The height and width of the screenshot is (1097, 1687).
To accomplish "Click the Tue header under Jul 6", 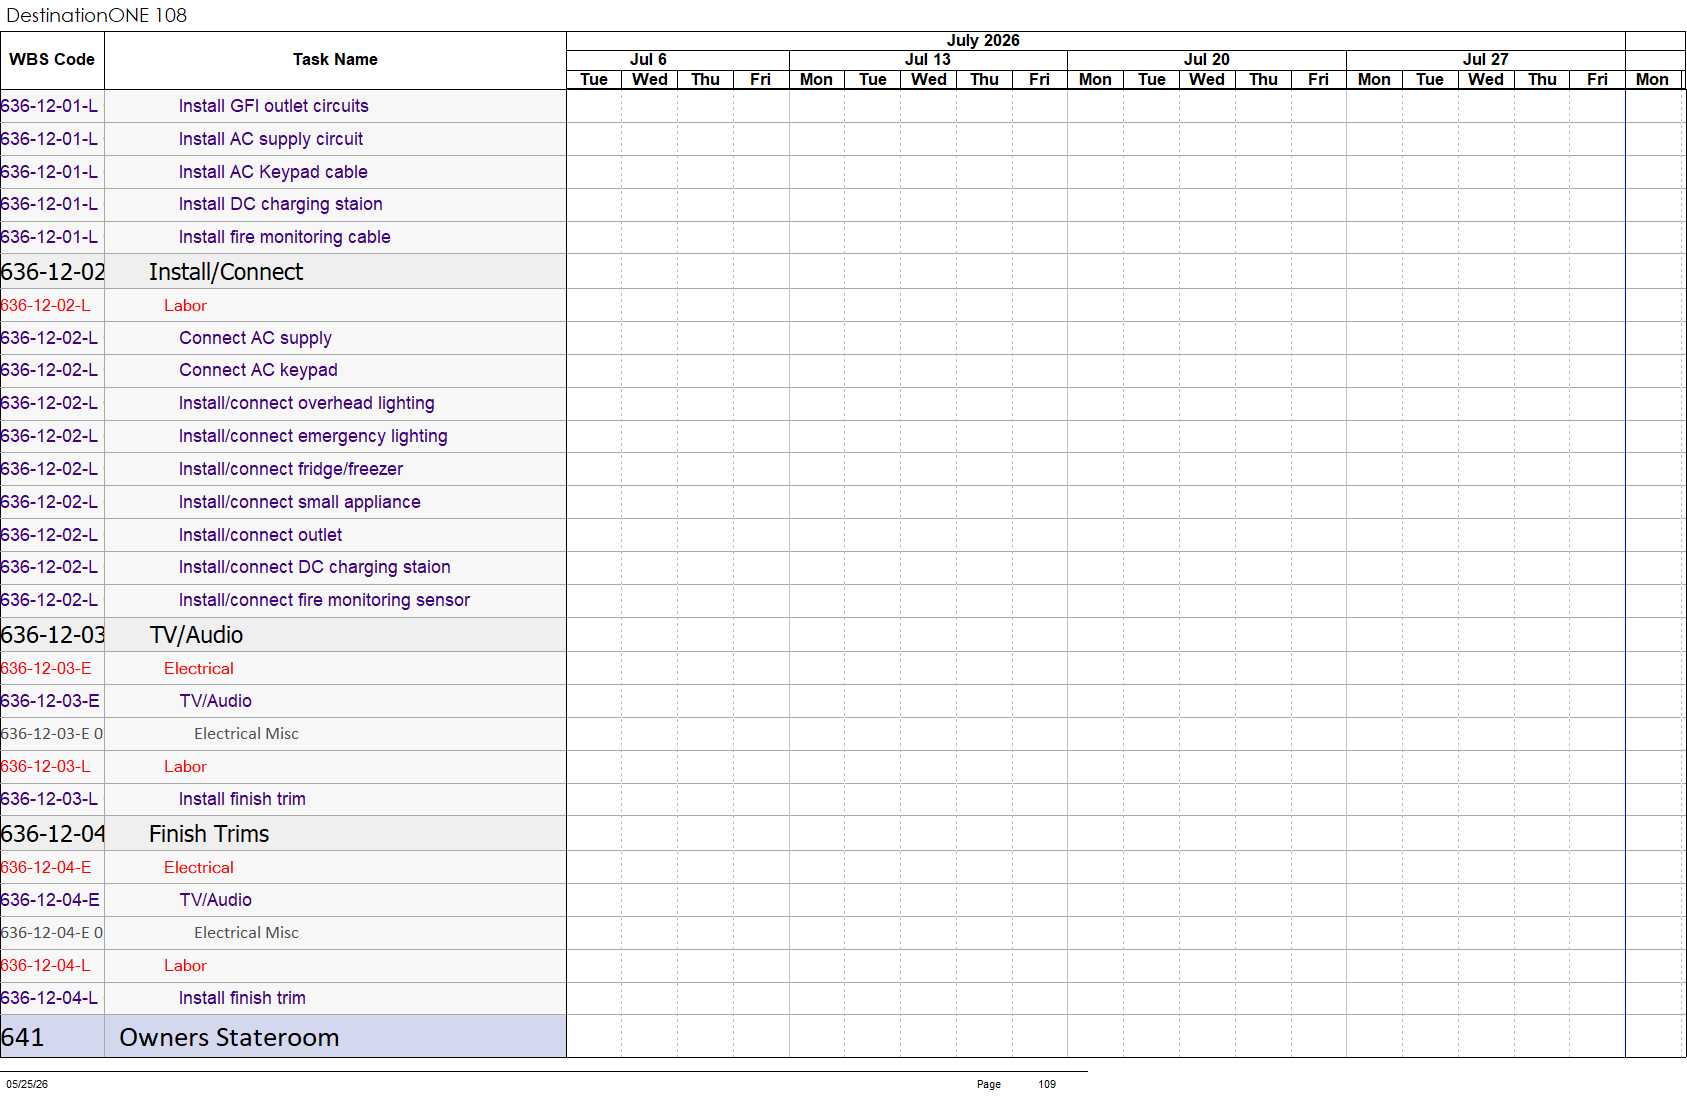I will [594, 80].
